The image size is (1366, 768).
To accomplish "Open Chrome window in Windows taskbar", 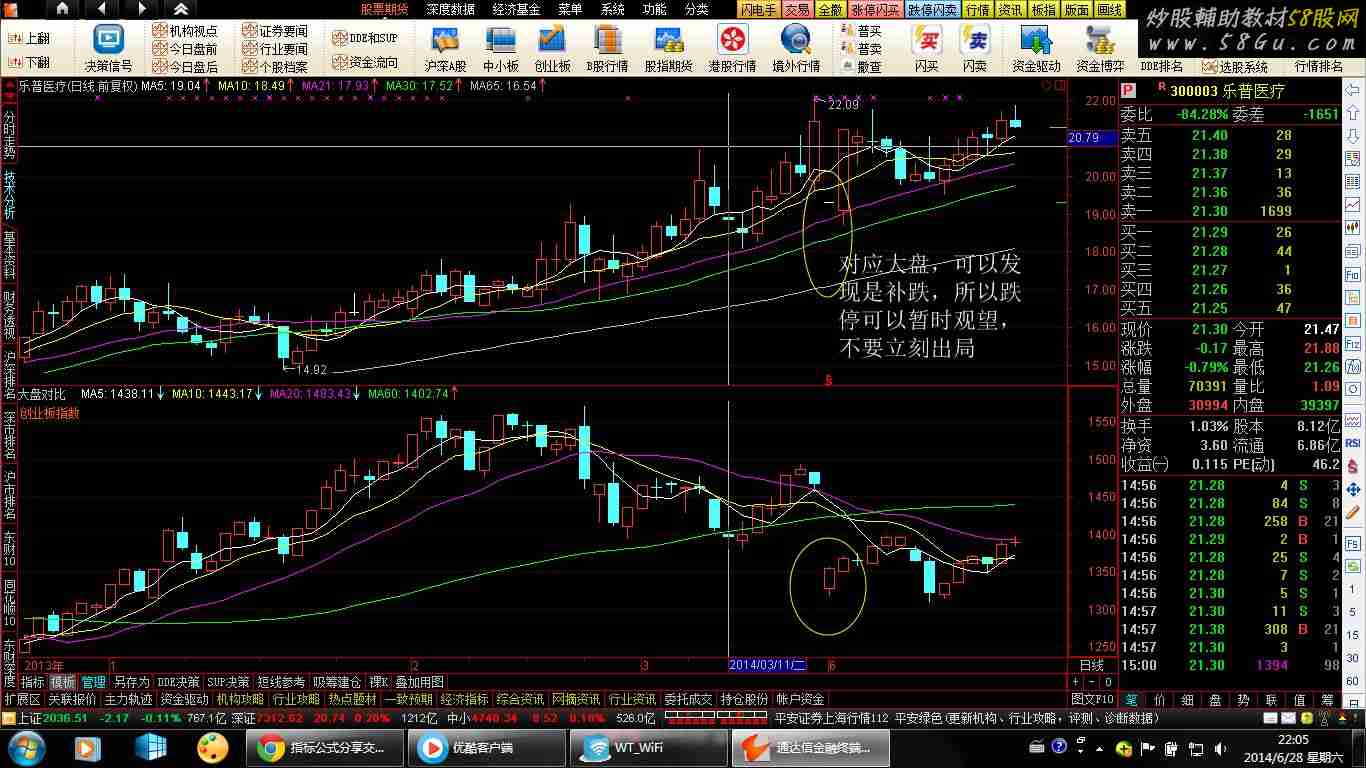I will pyautogui.click(x=321, y=747).
